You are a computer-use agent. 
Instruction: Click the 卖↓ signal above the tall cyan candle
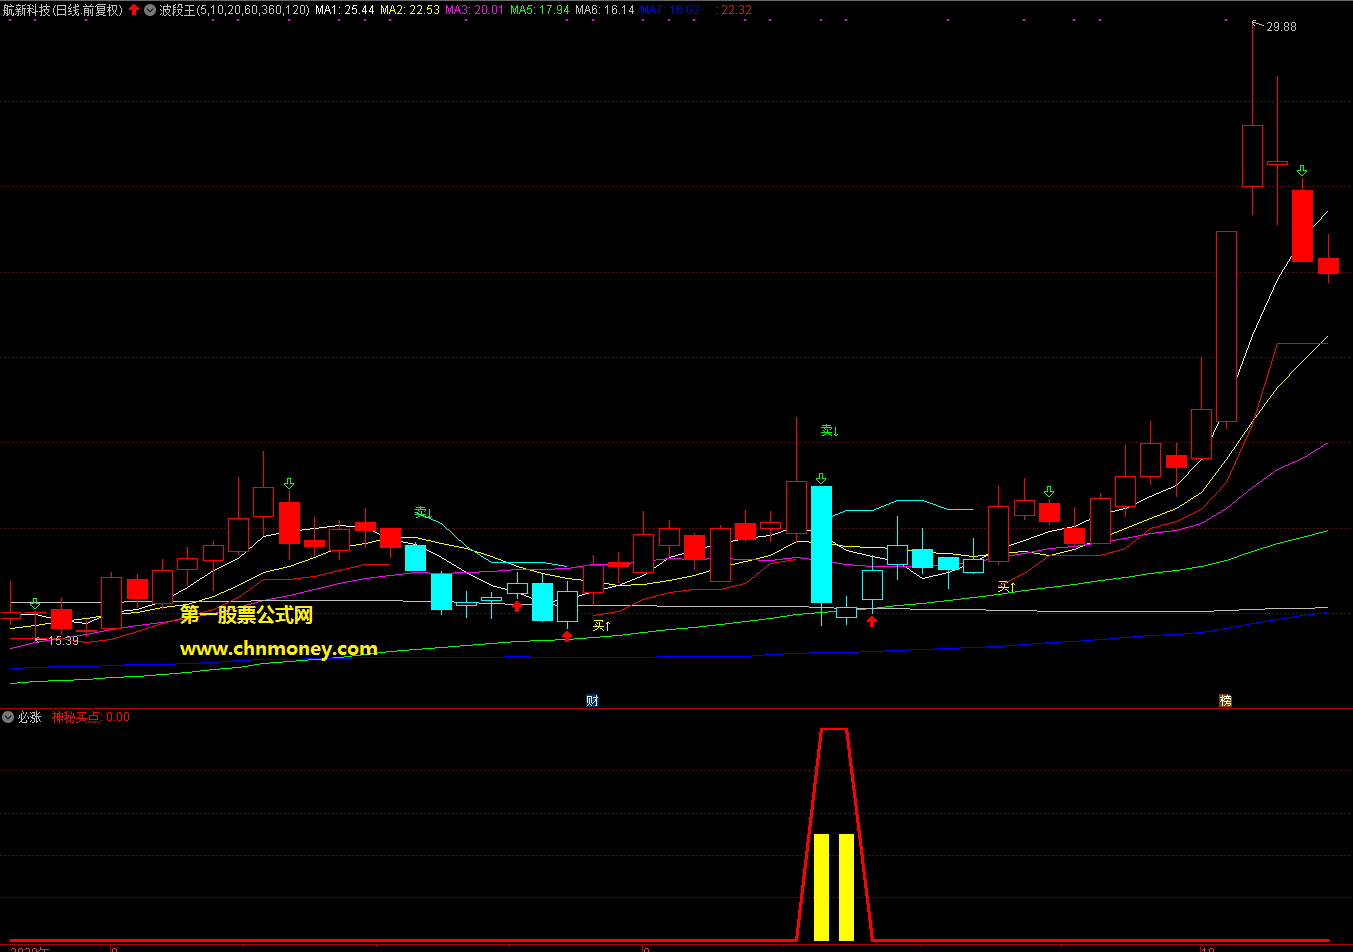(829, 430)
